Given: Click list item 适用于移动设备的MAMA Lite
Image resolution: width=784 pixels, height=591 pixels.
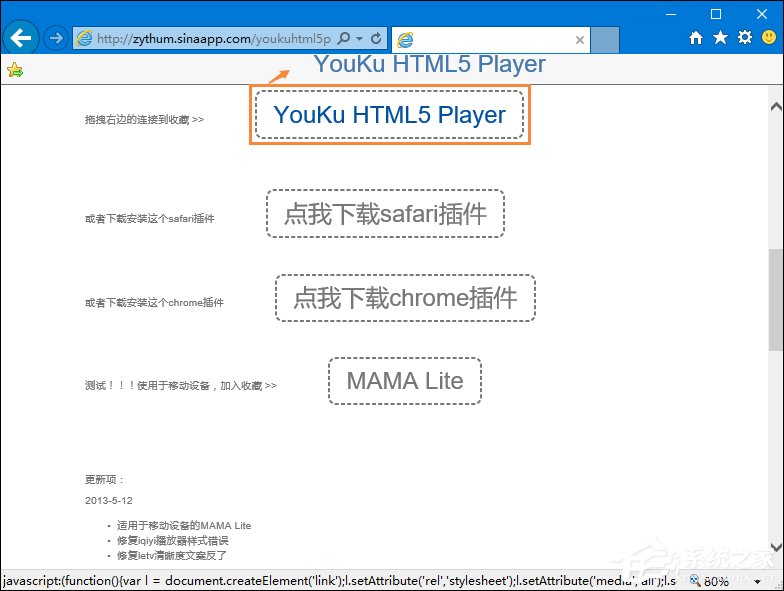Looking at the screenshot, I should (184, 526).
